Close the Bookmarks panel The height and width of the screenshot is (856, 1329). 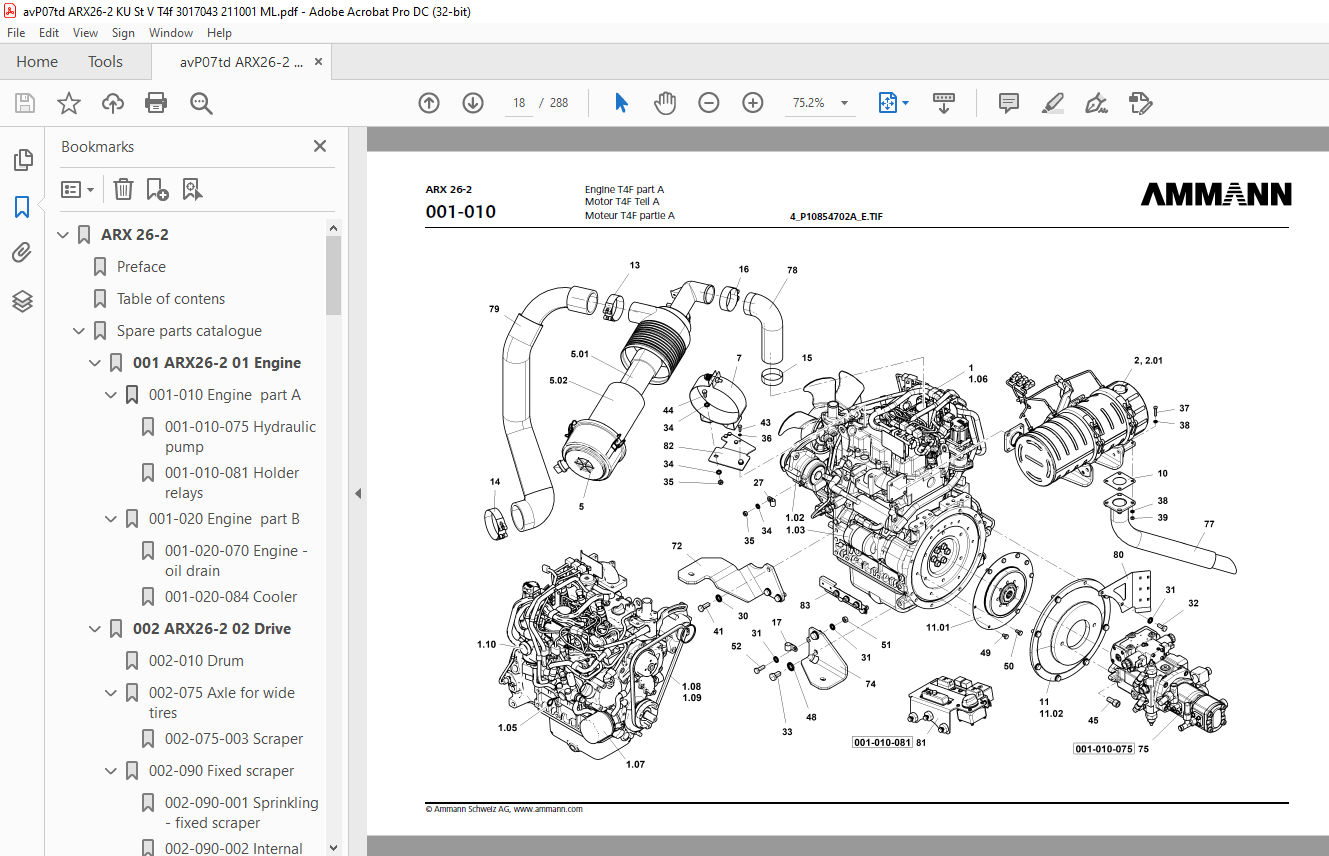tap(320, 146)
